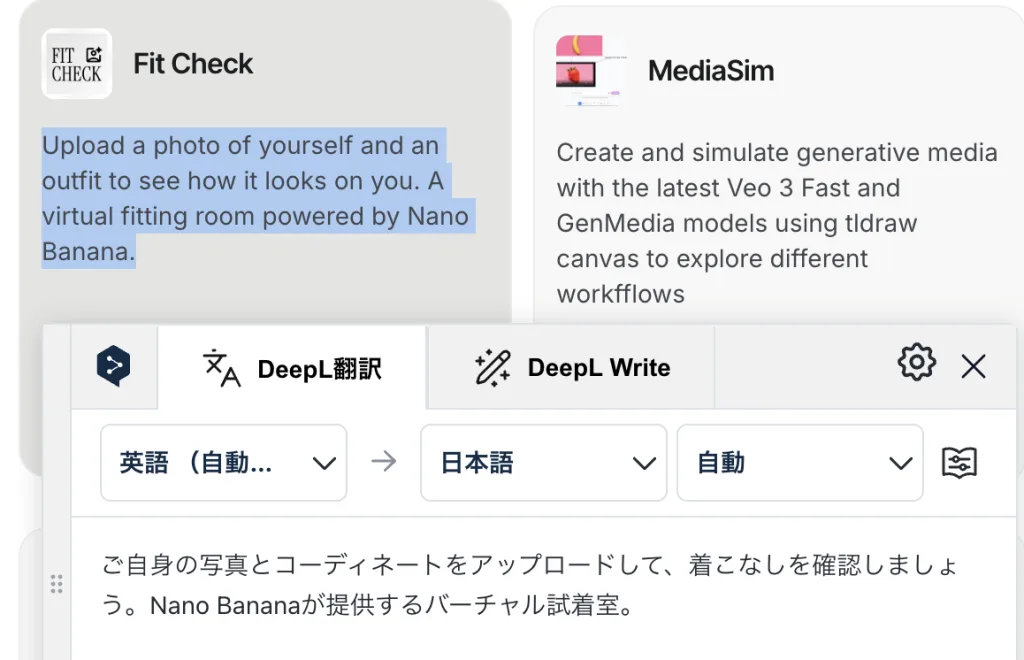The image size is (1024, 660).
Task: Click the DeepL hexagon logo icon
Action: [114, 366]
